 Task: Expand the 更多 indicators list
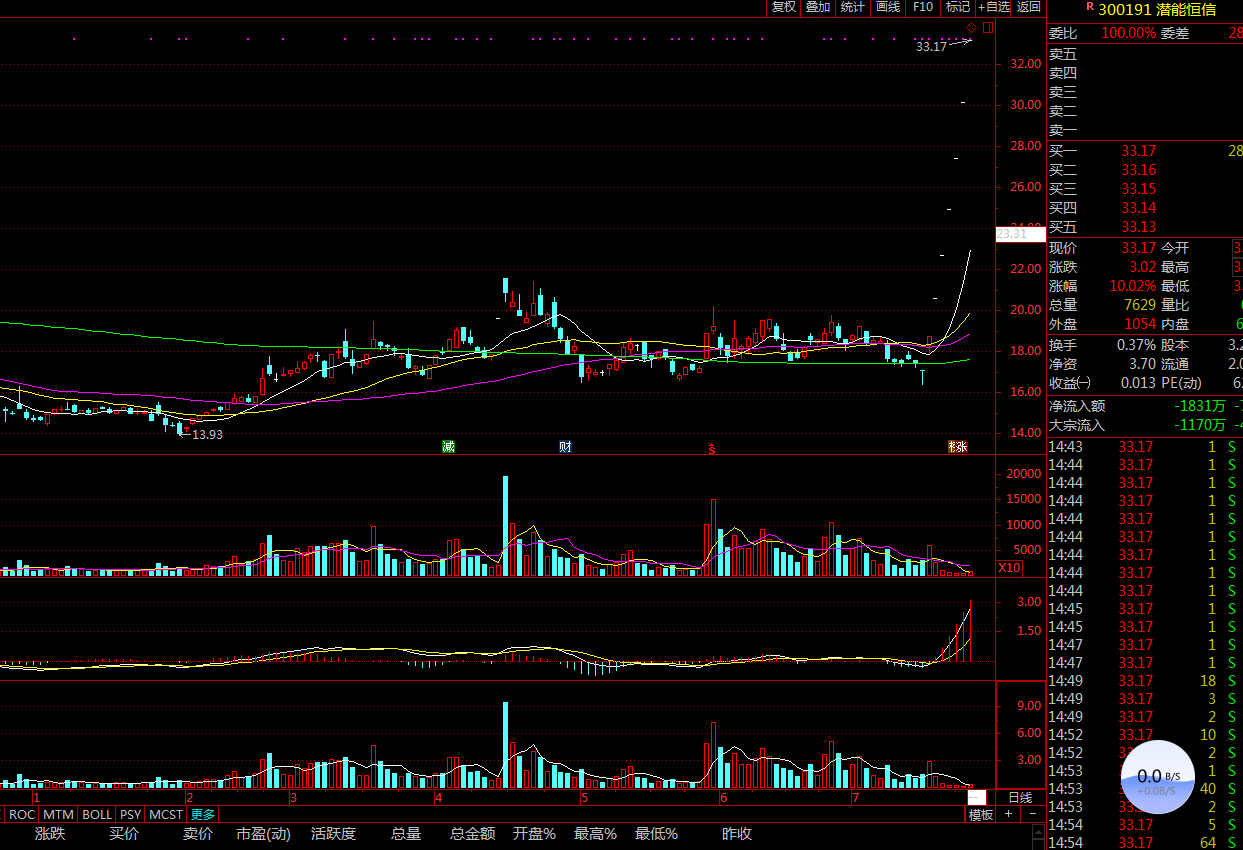[x=203, y=814]
